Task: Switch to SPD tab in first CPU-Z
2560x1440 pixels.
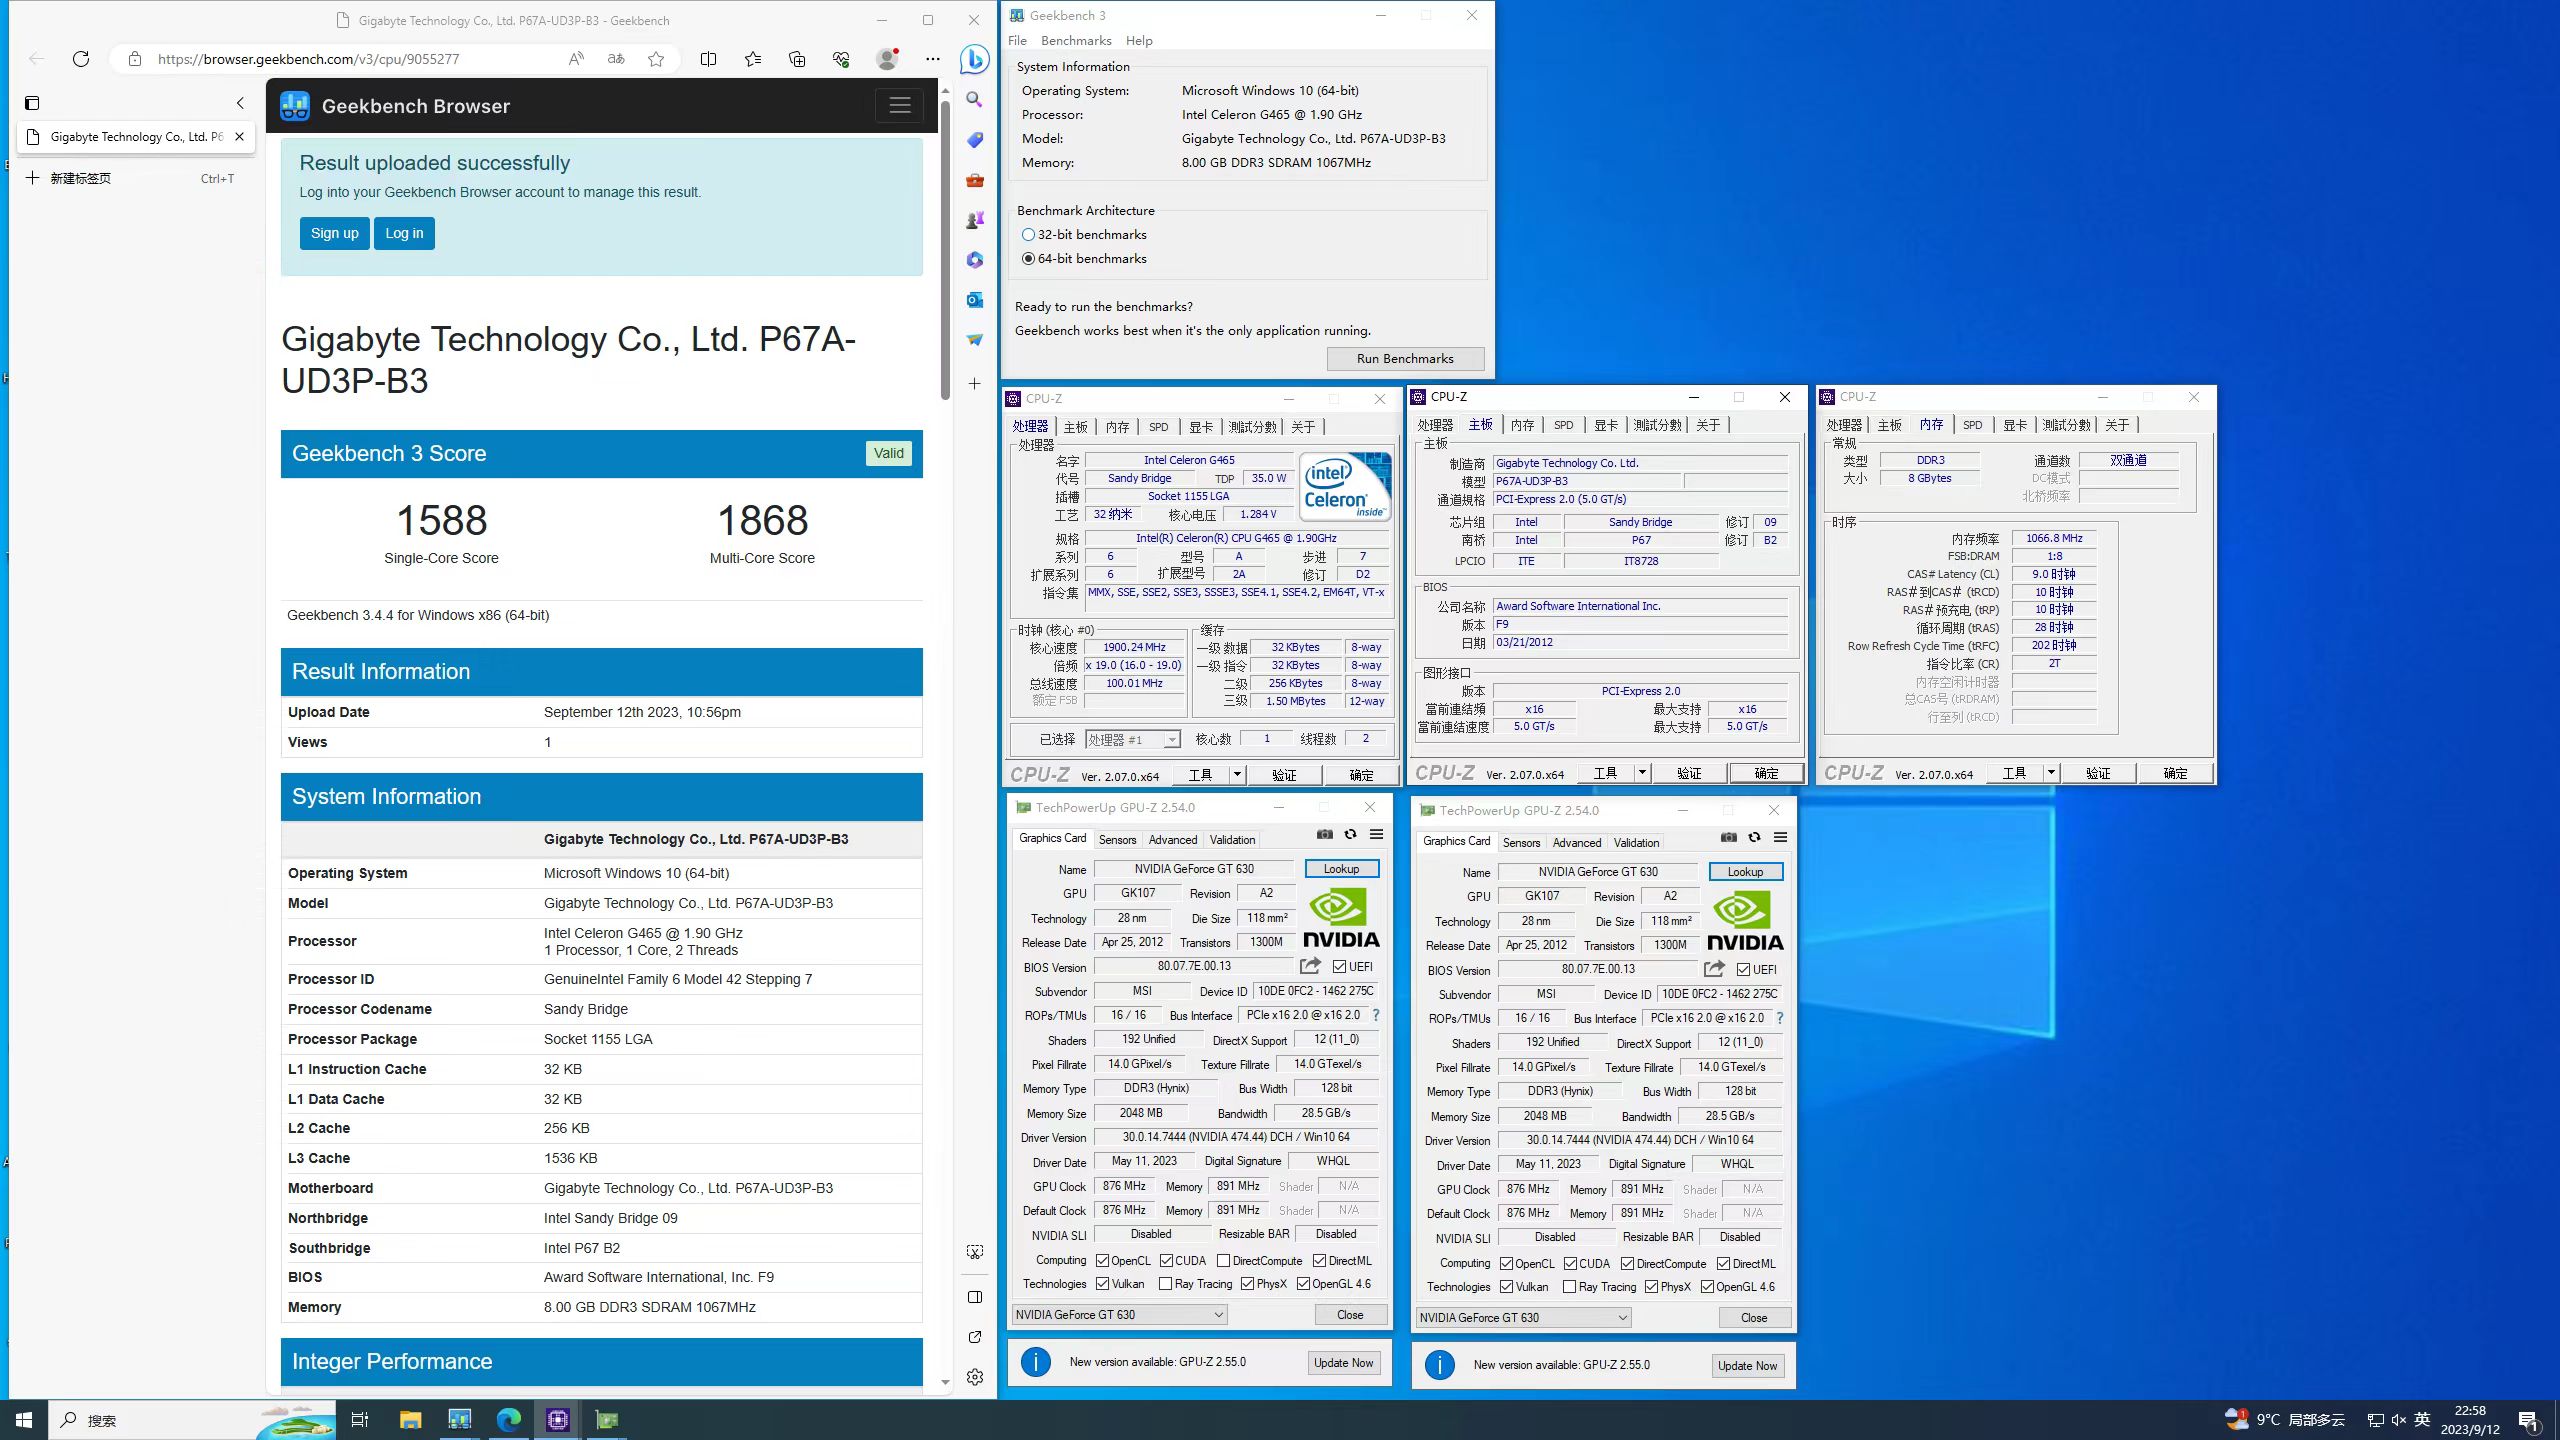Action: (1158, 427)
